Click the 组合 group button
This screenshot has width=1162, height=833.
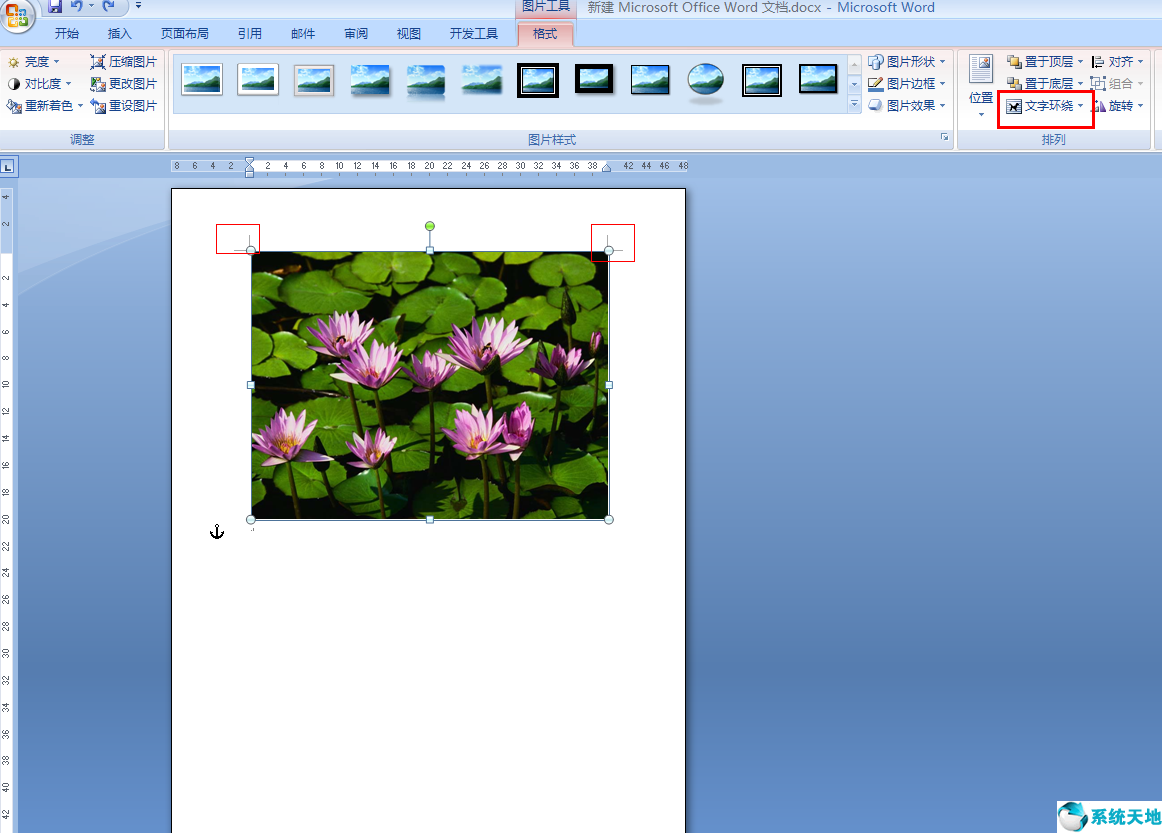coord(1118,84)
